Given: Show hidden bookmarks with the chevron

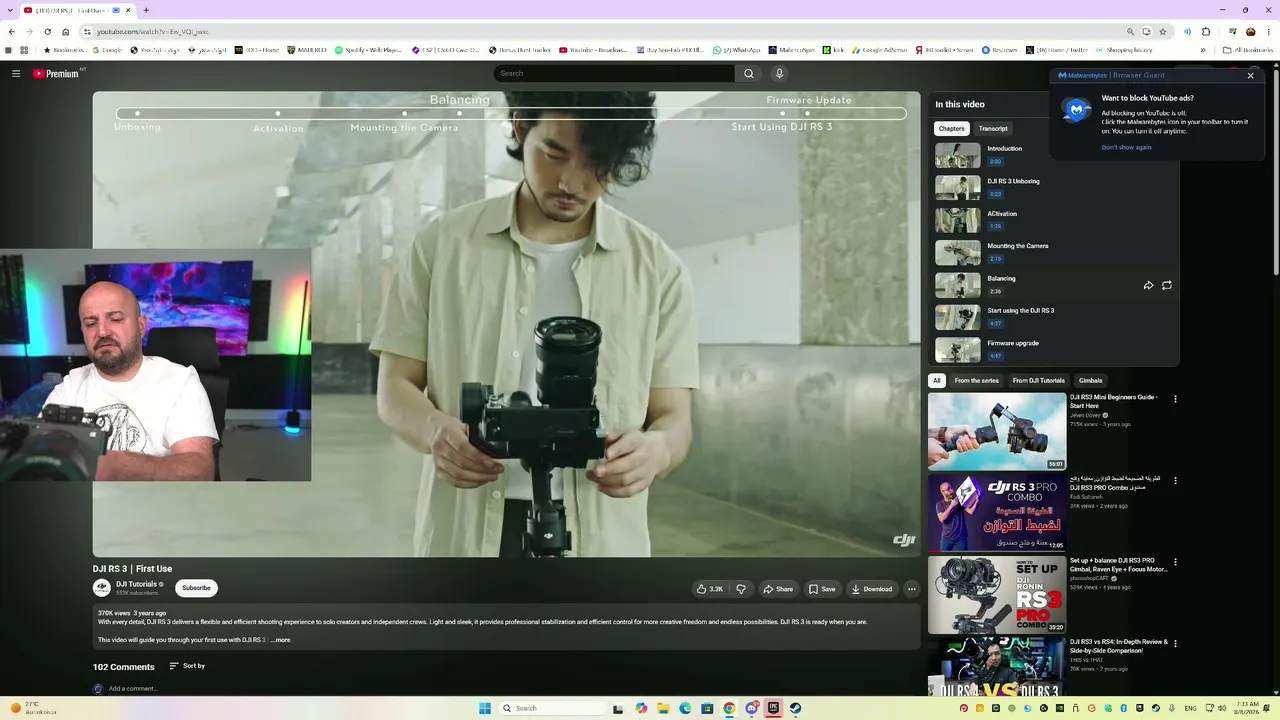Looking at the screenshot, I should point(1203,50).
